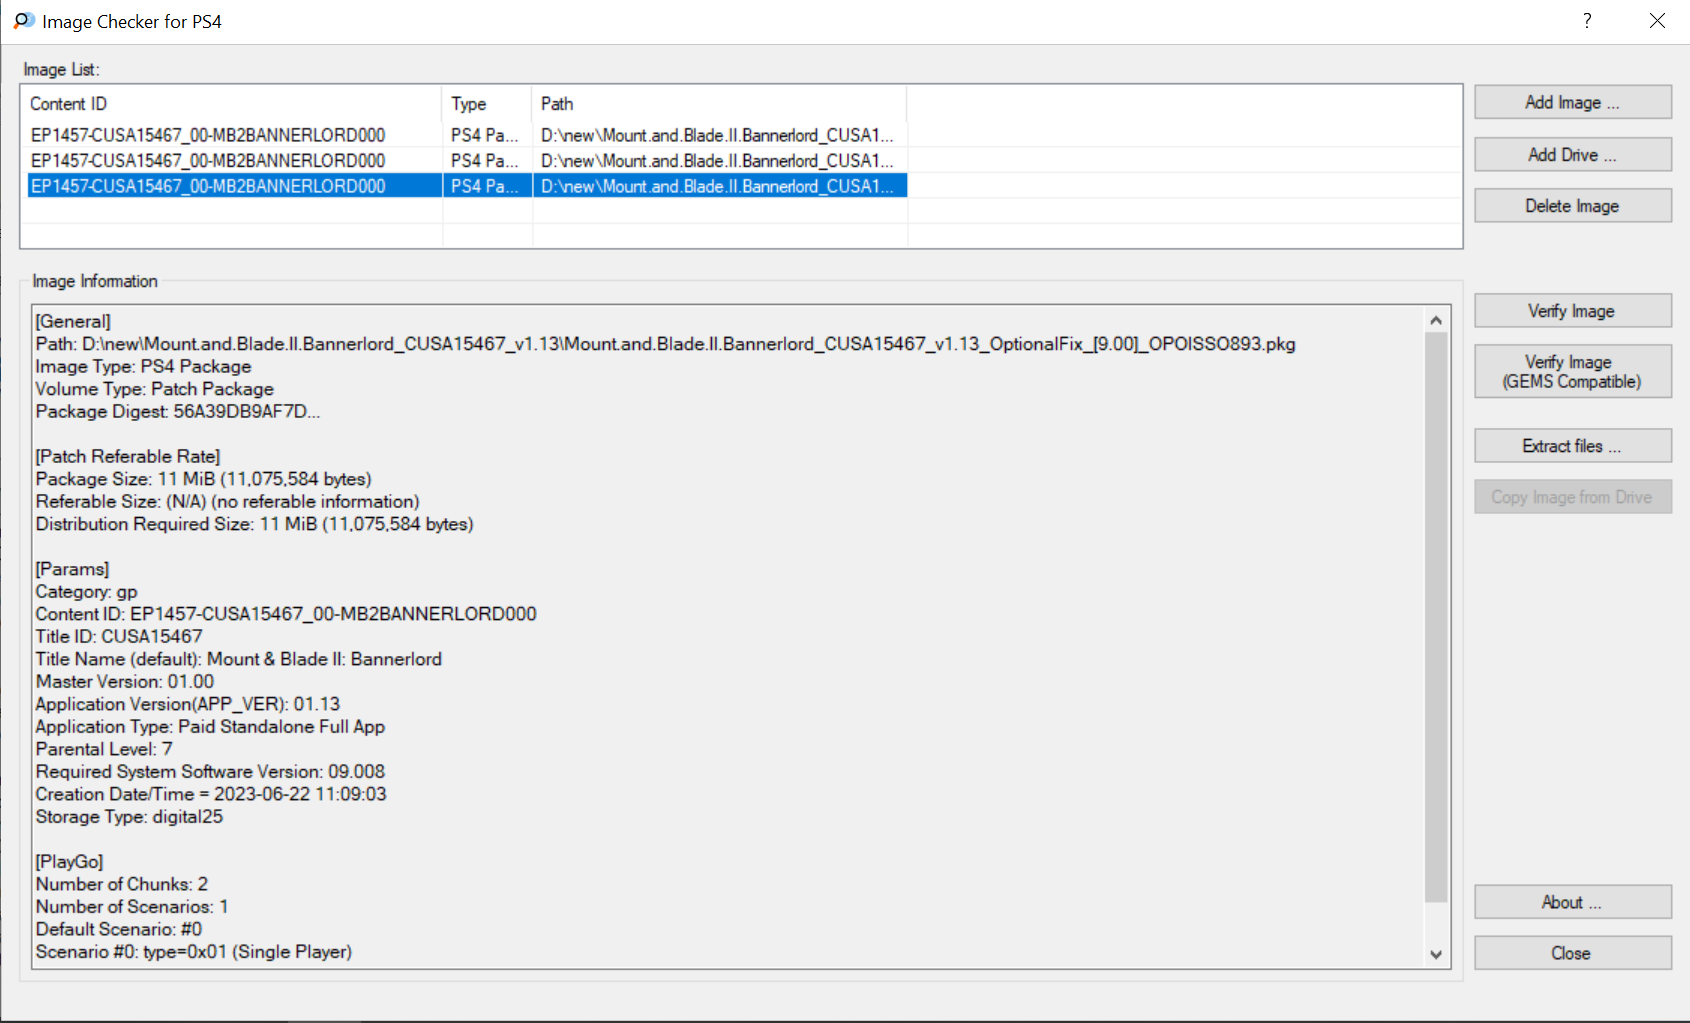
Task: Delete the selected image with Delete Image
Action: click(1572, 205)
